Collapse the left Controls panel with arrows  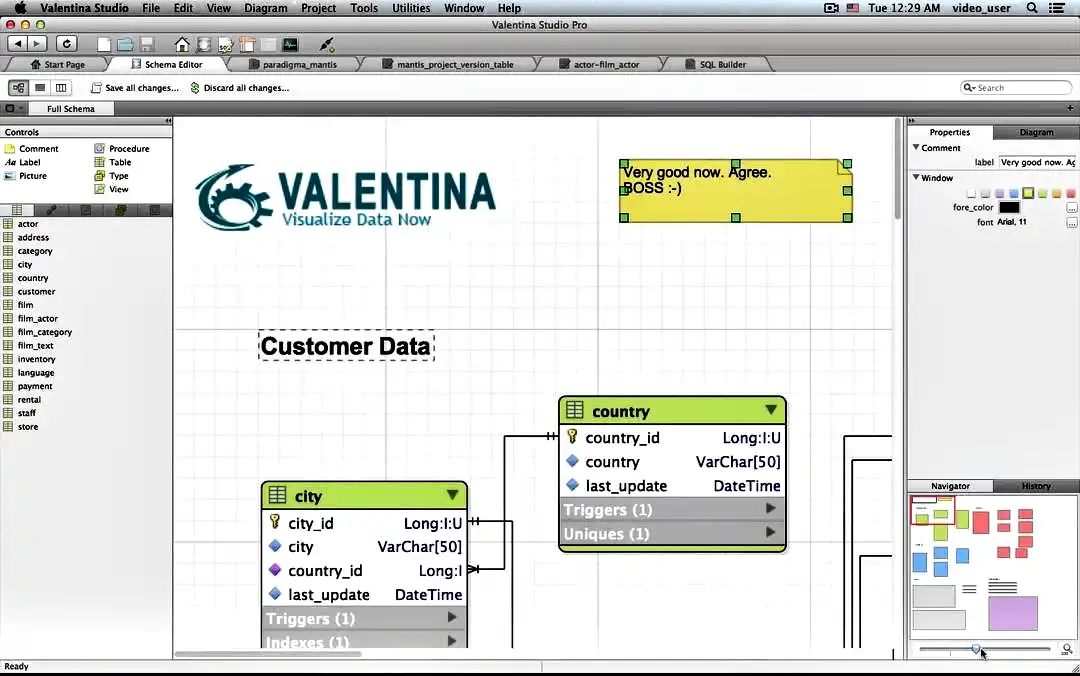point(168,121)
